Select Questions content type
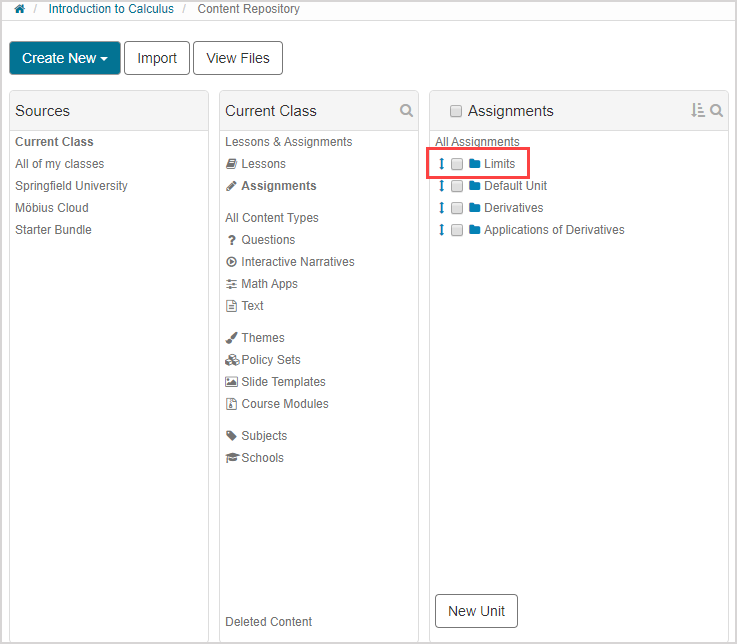 click(267, 240)
